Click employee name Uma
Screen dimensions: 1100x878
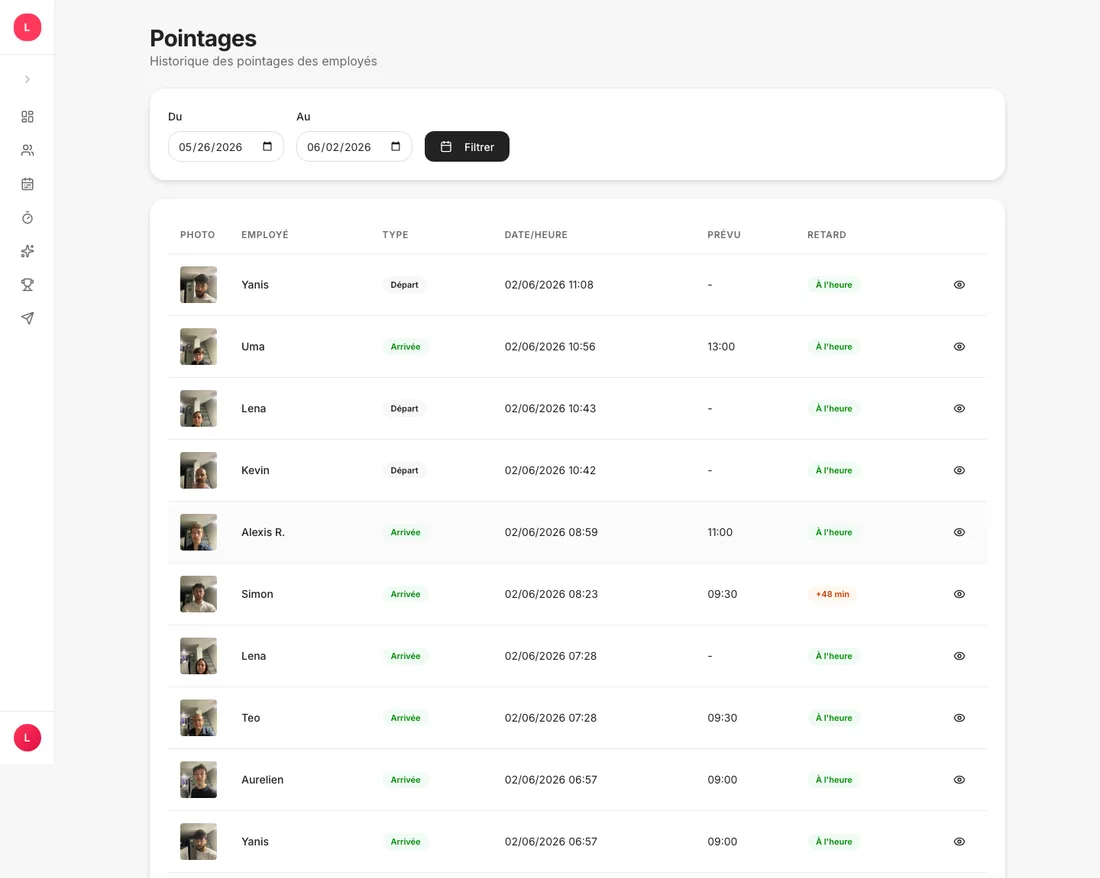[253, 346]
